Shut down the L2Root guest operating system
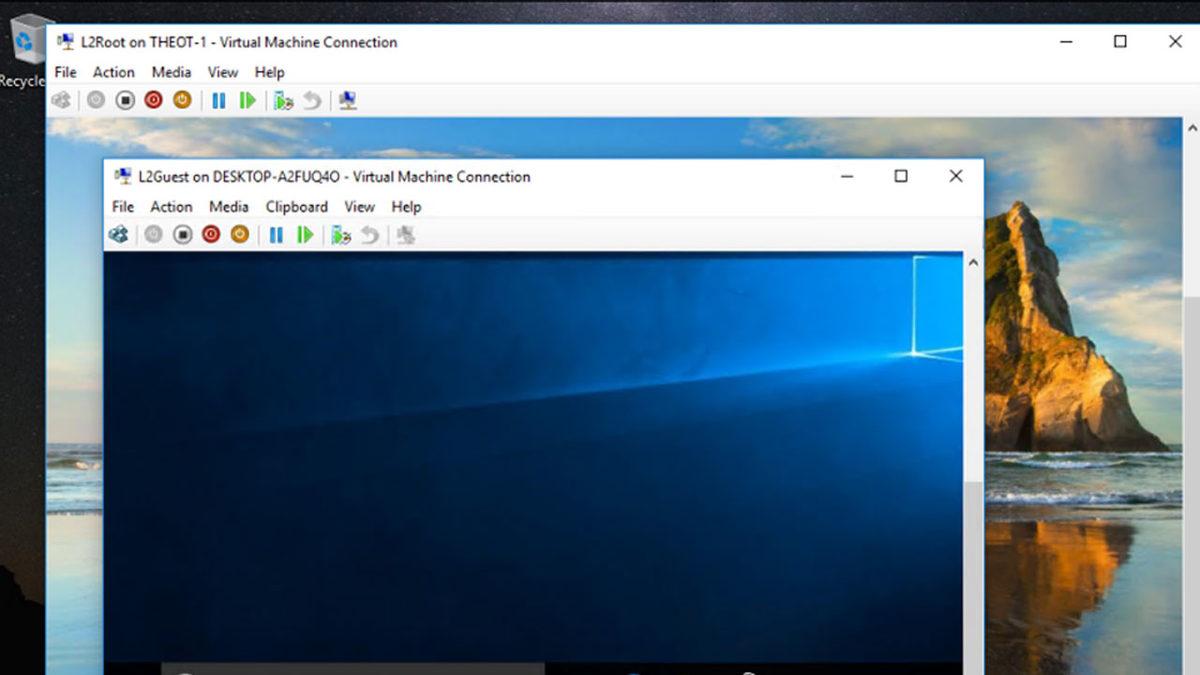The image size is (1200, 675). [x=151, y=99]
